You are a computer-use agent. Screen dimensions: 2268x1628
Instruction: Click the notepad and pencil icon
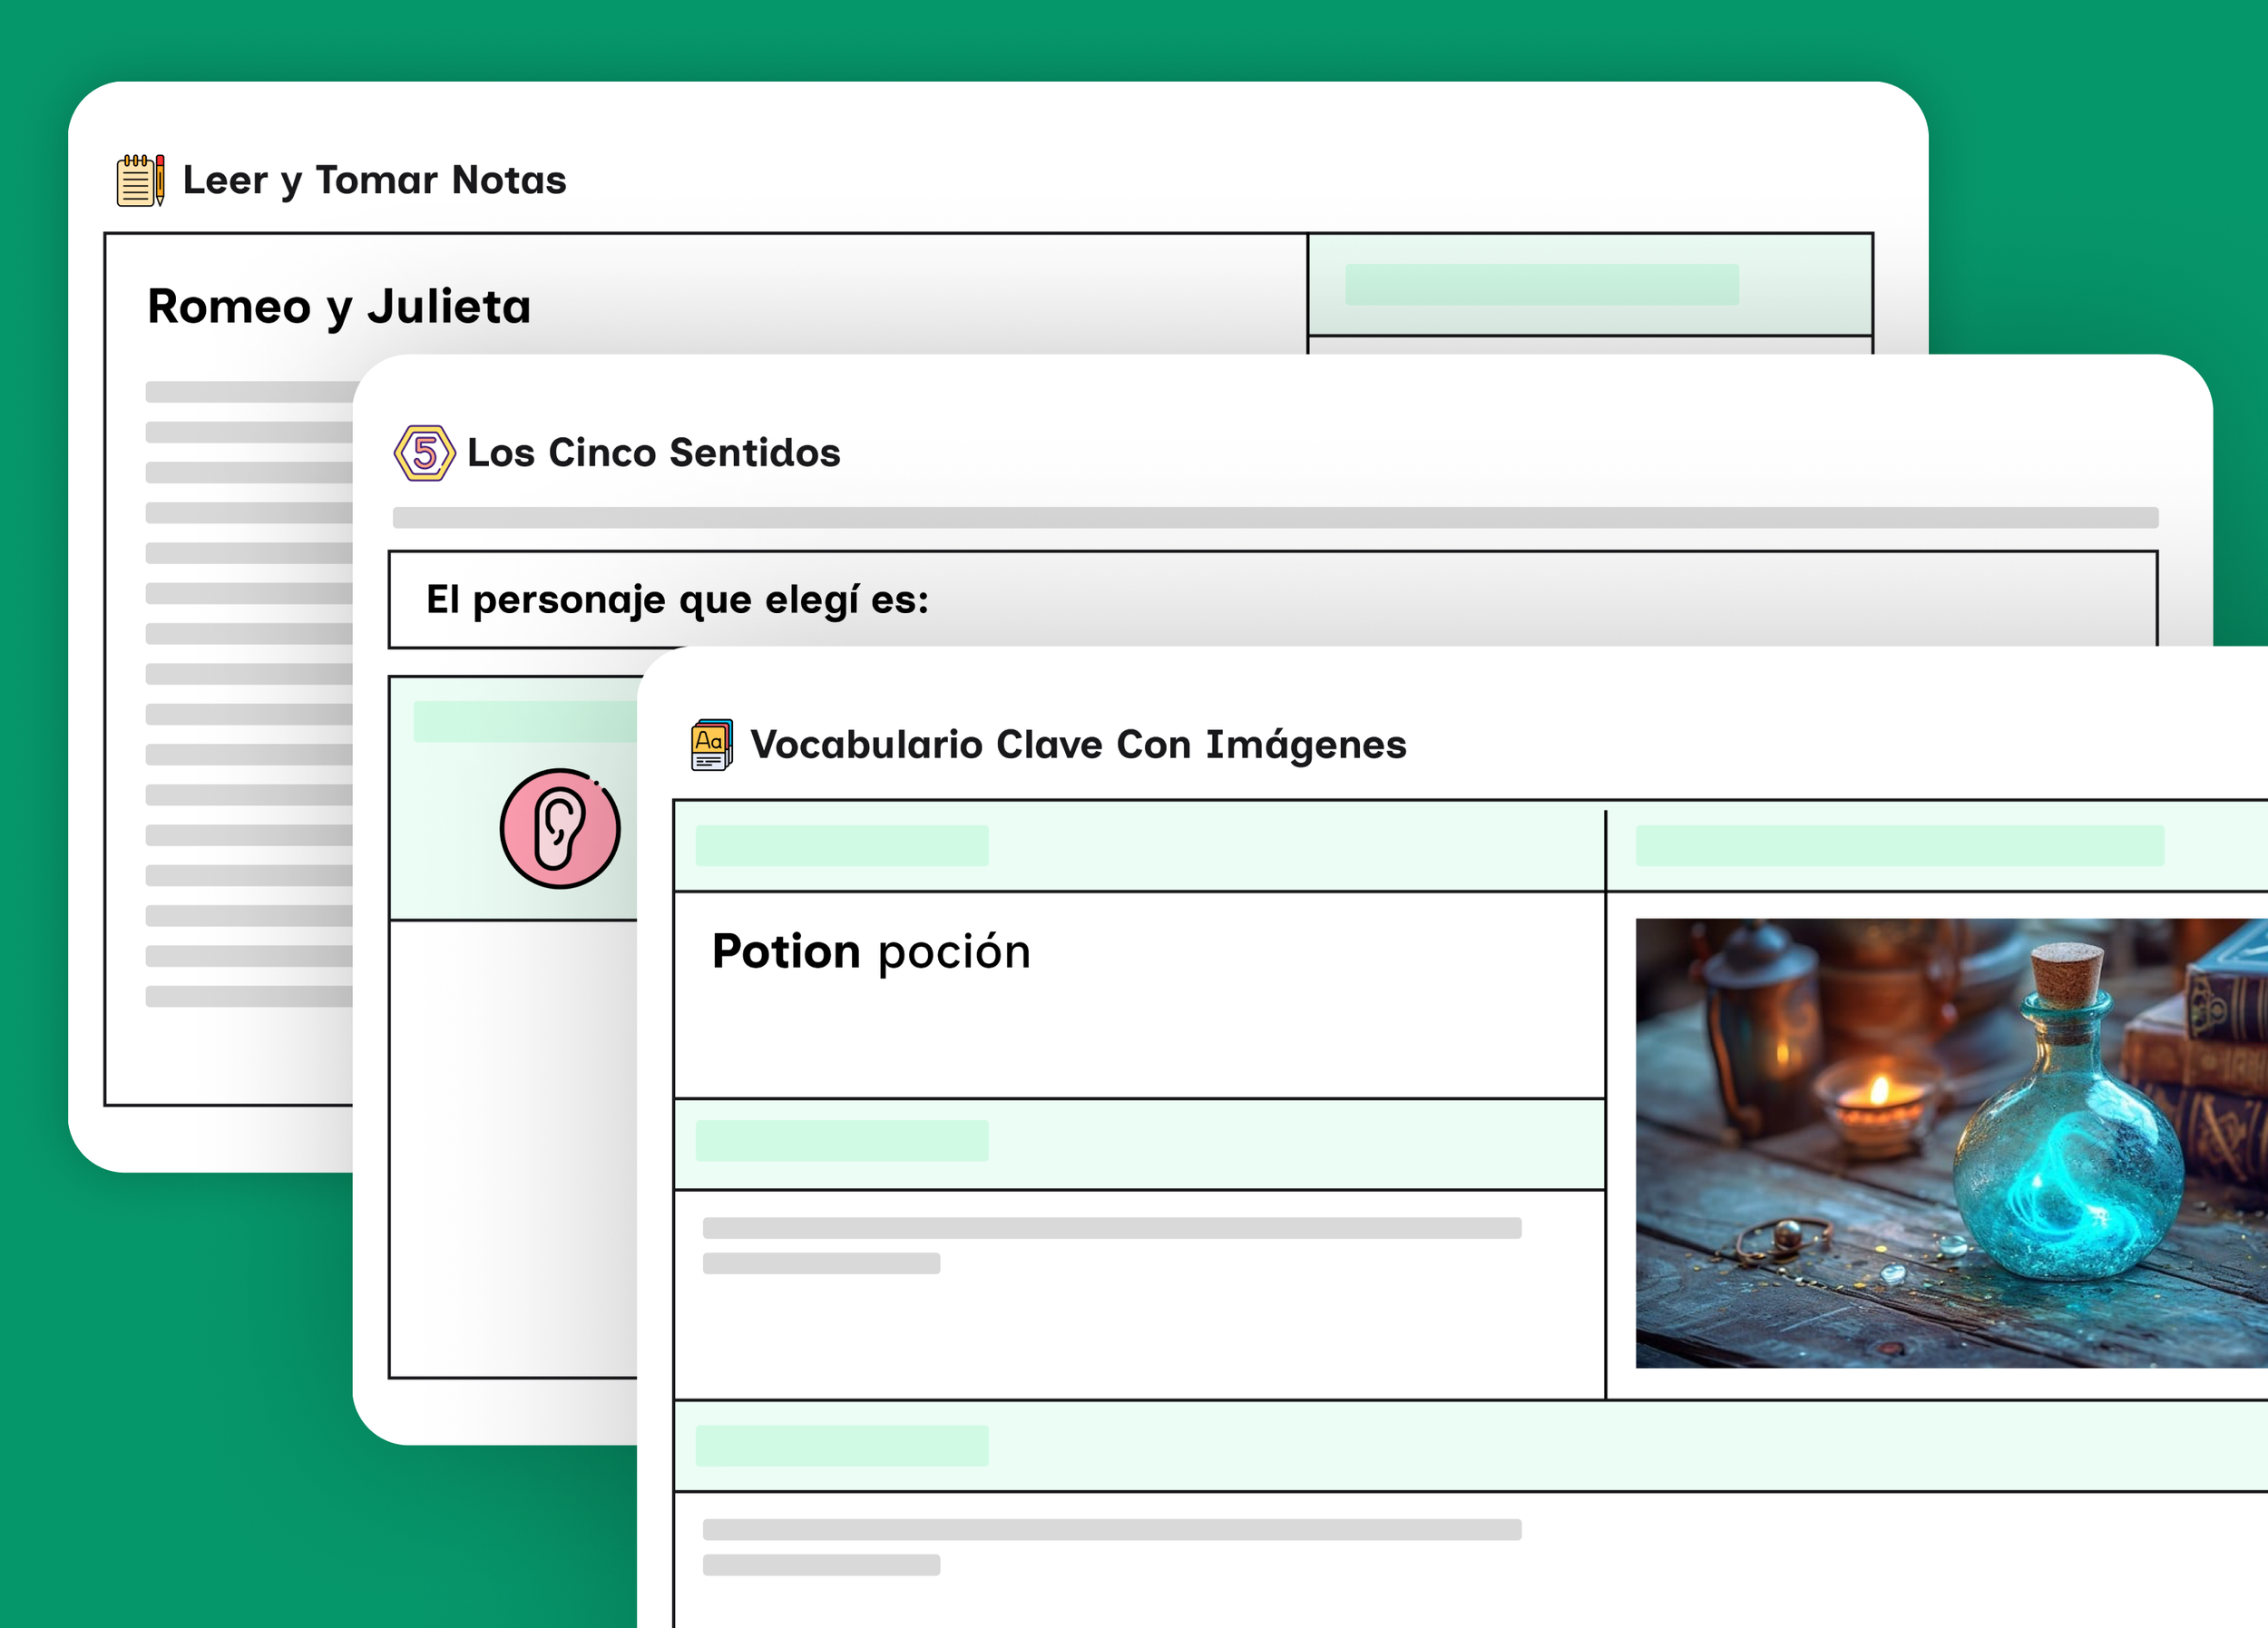click(140, 180)
